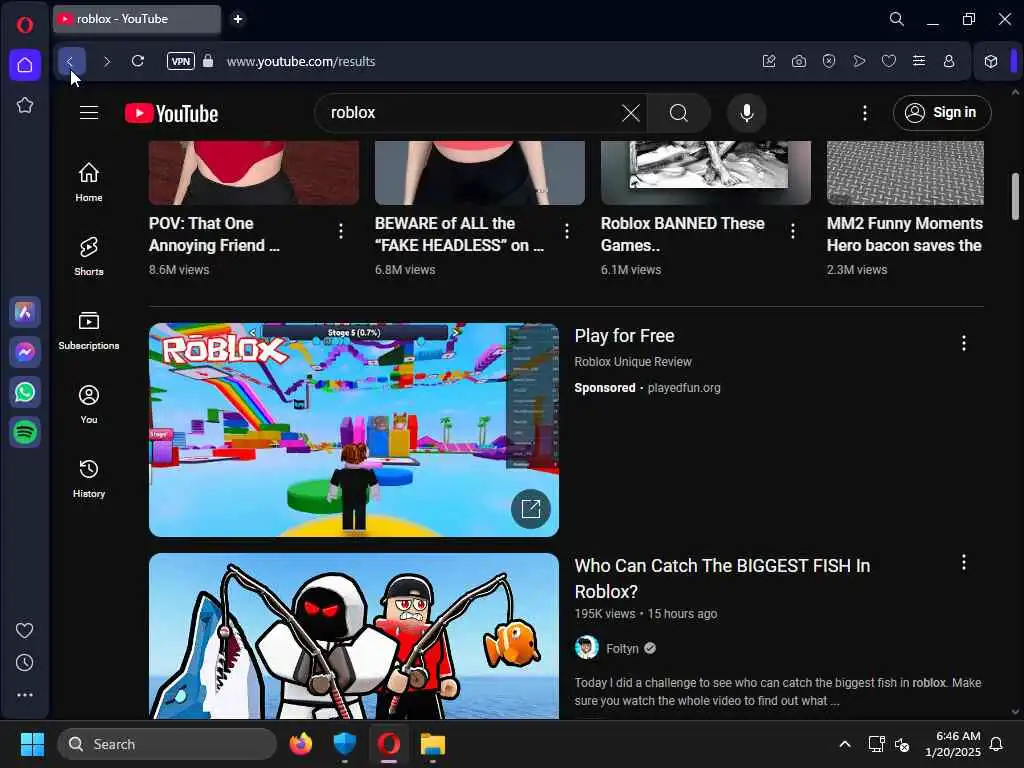Open the sidebar three-dots setup menu

pos(25,695)
